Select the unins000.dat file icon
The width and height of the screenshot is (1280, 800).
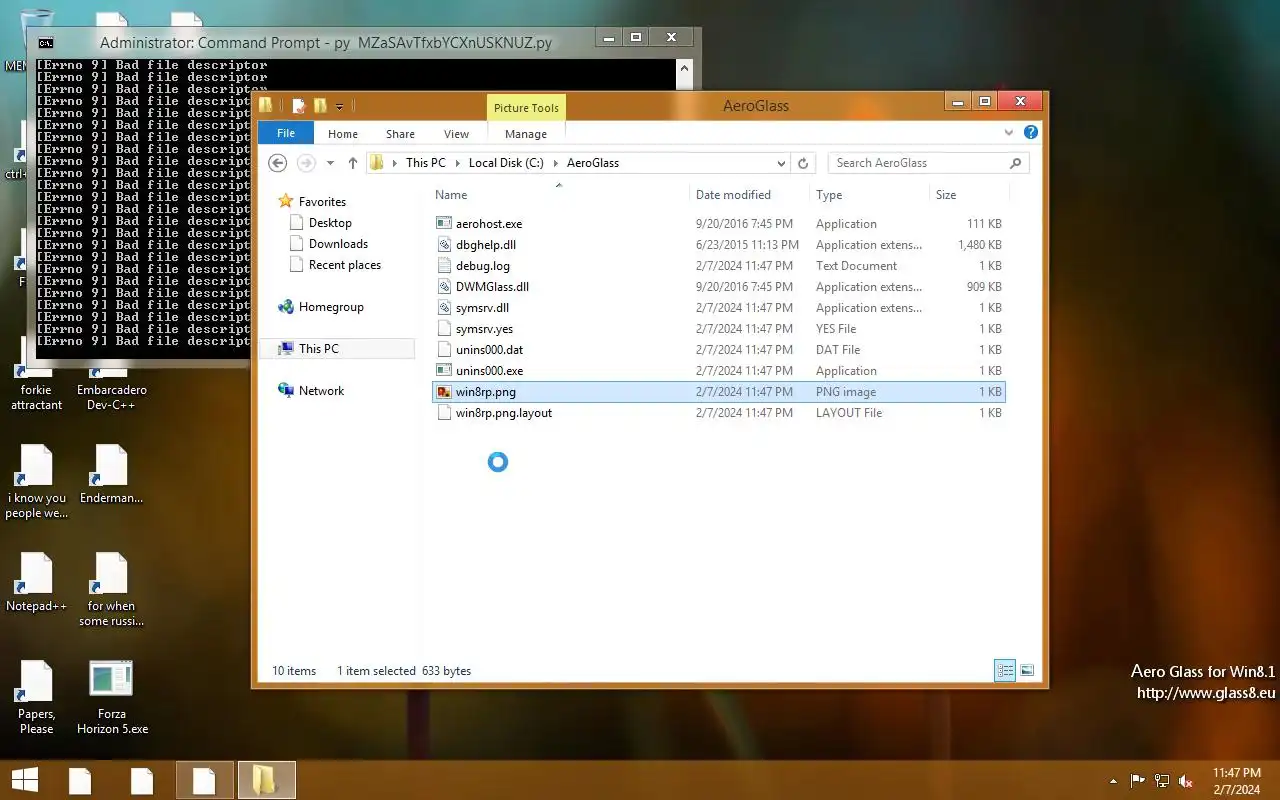pos(445,350)
